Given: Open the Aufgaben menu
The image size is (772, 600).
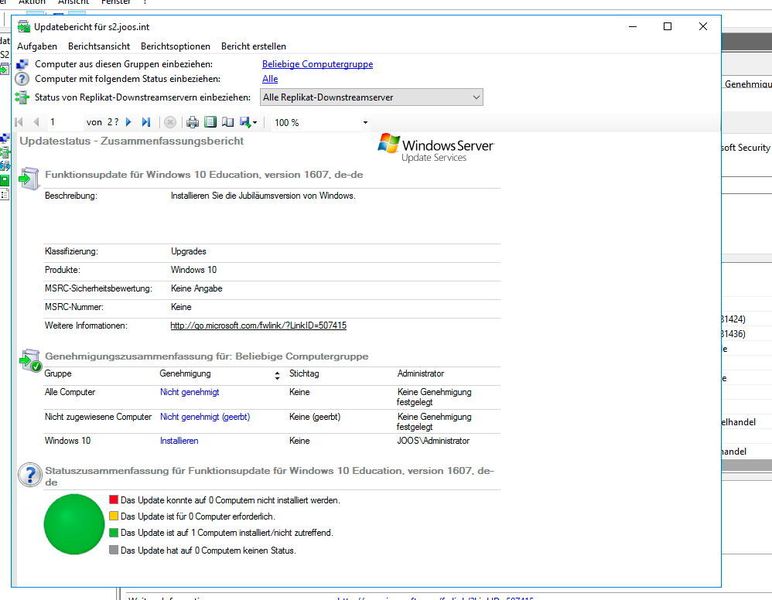Looking at the screenshot, I should (x=37, y=46).
